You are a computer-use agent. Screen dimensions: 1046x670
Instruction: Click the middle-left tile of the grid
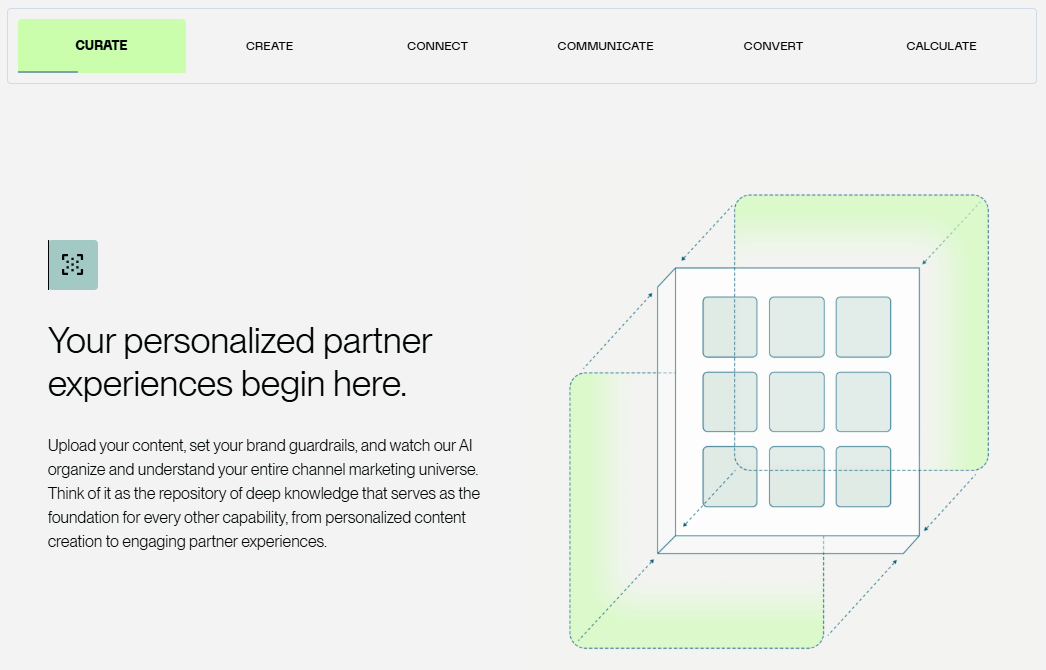coord(730,402)
